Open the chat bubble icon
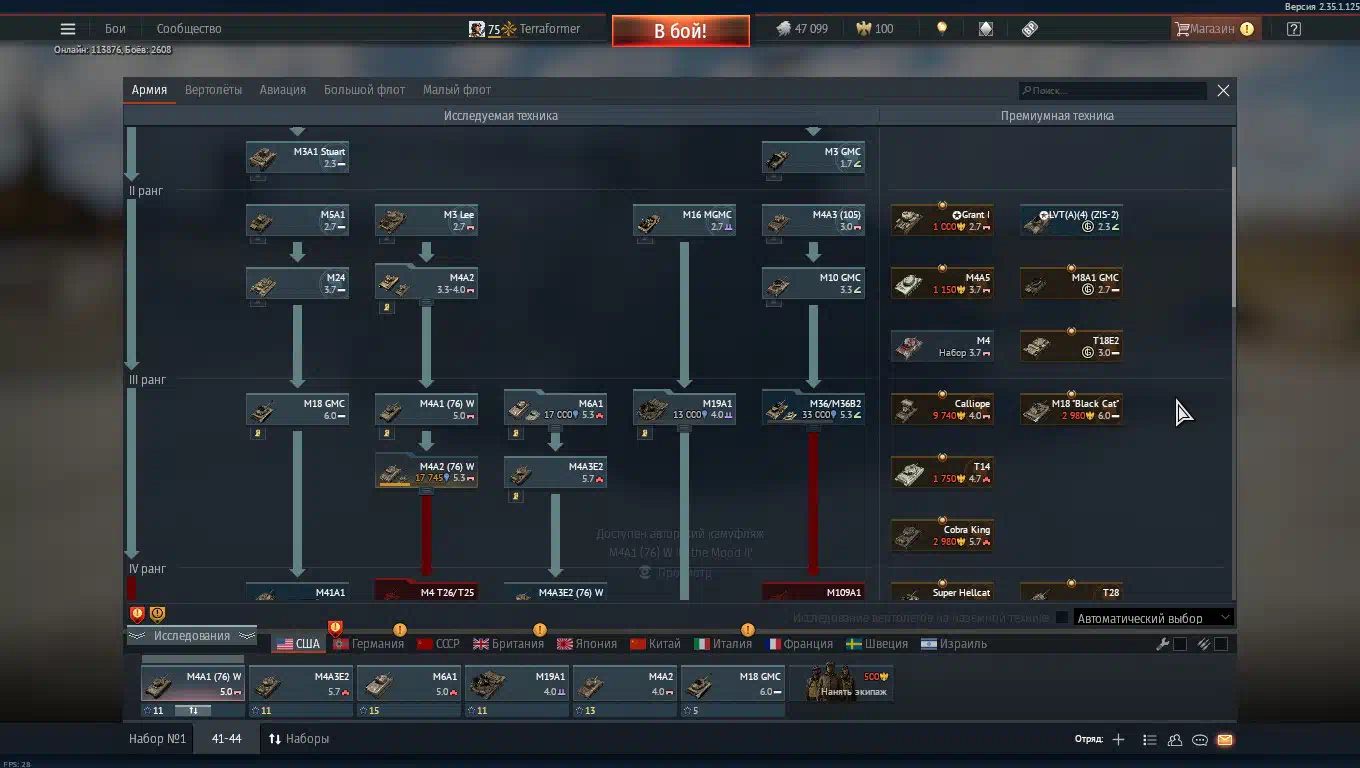The height and width of the screenshot is (768, 1360). [x=1200, y=740]
